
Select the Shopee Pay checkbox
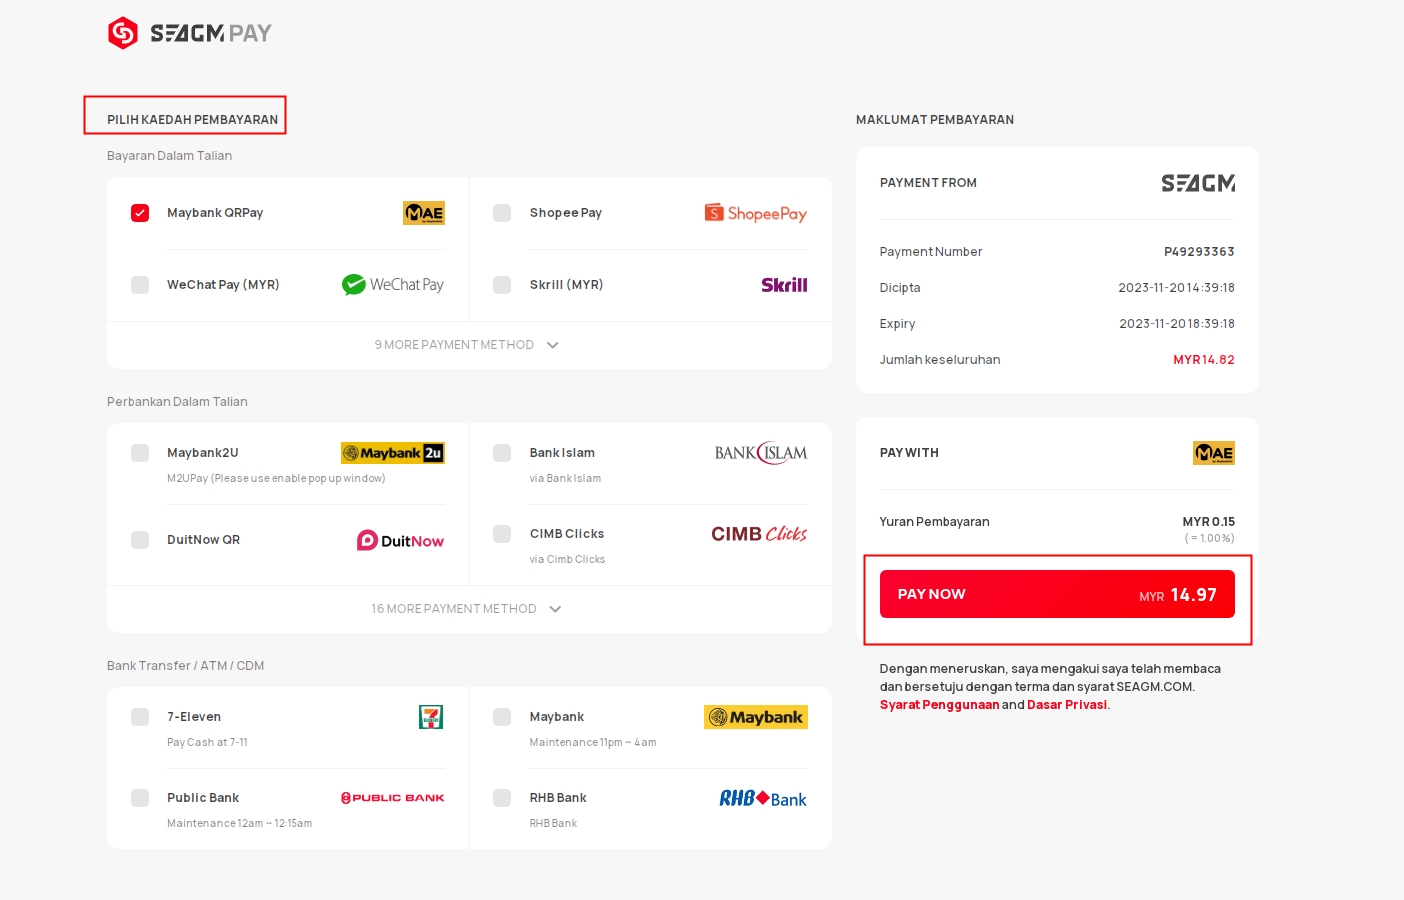click(x=502, y=213)
